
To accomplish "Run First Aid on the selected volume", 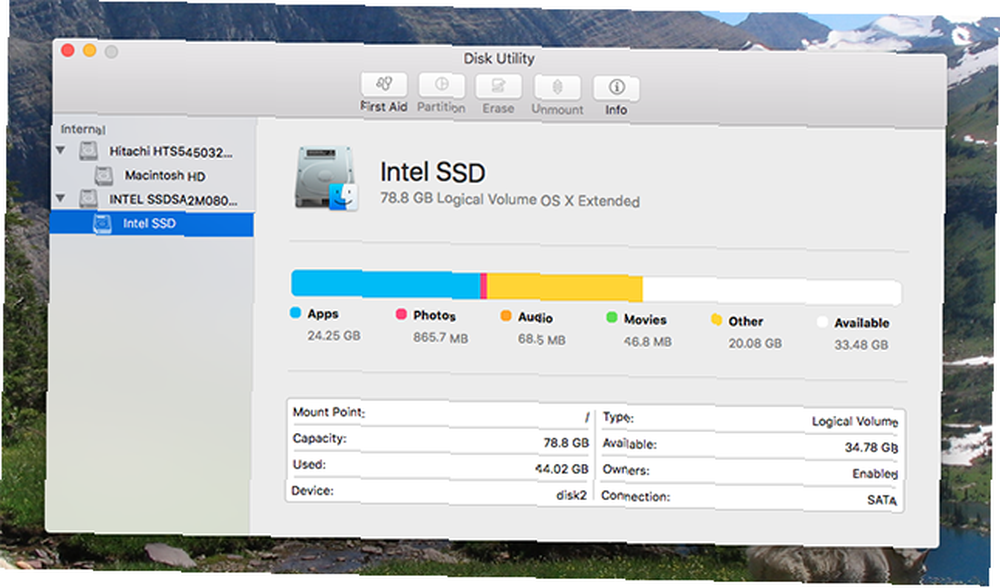I will point(384,85).
